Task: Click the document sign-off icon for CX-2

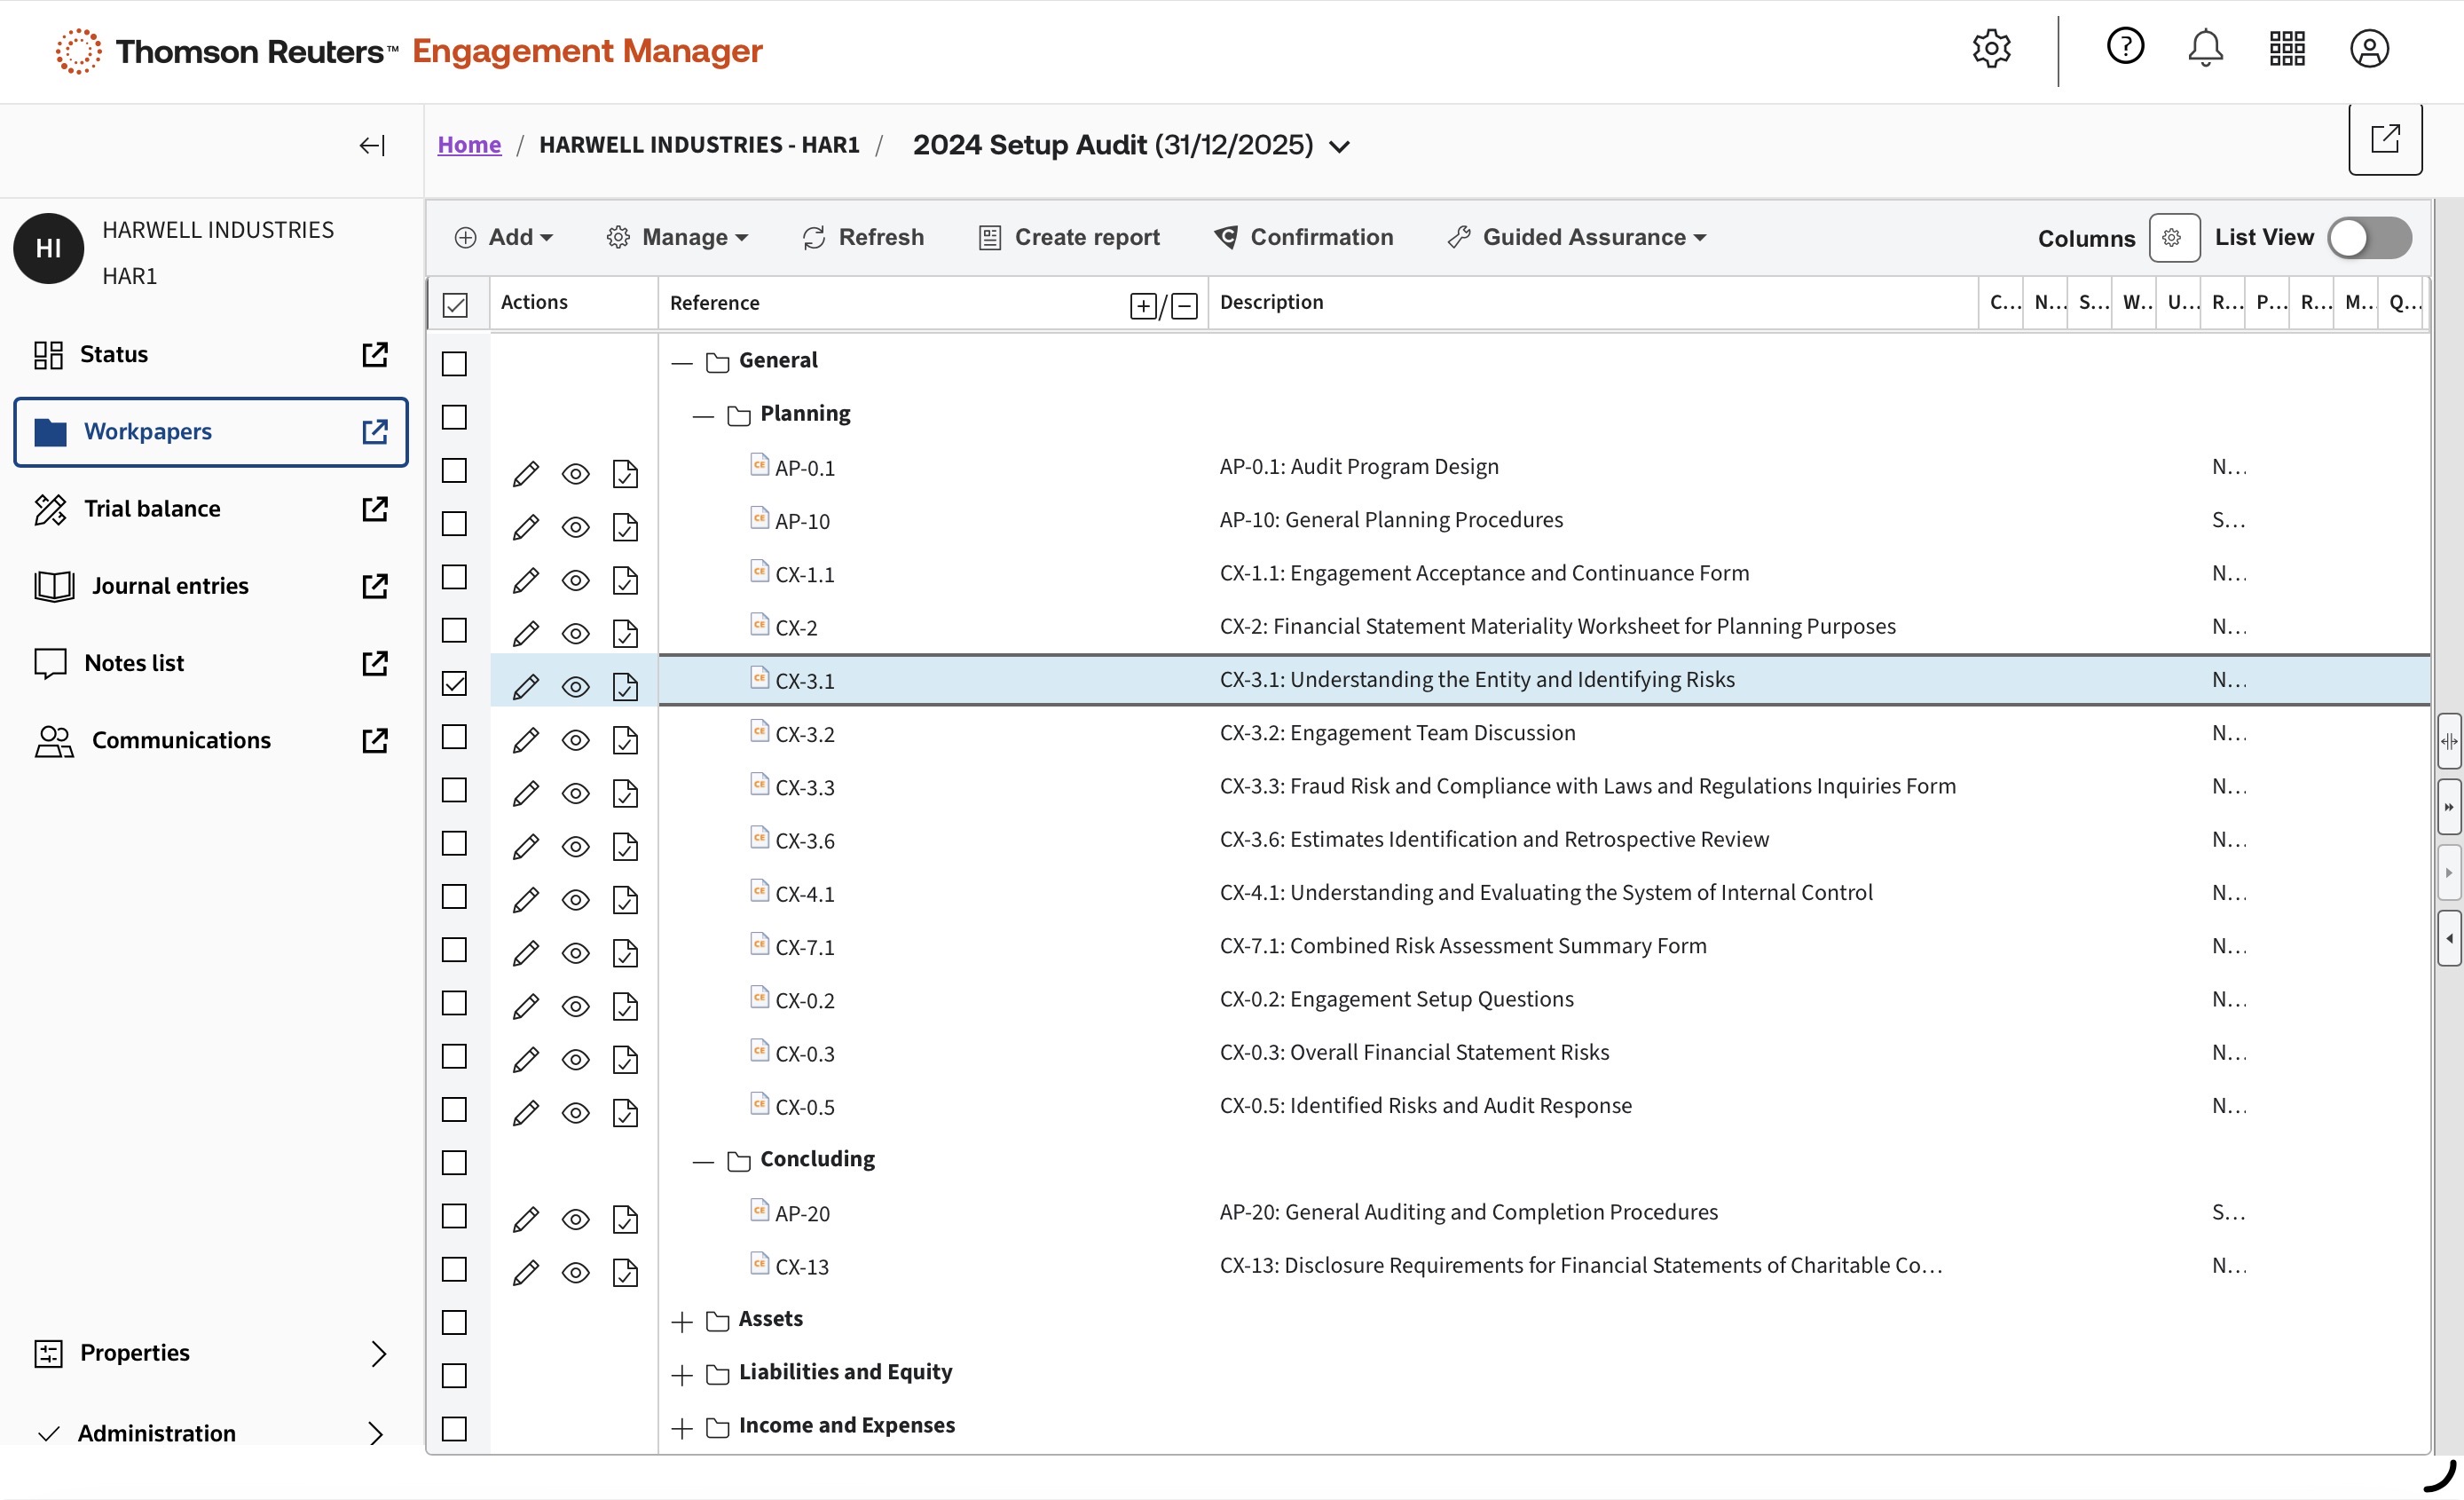Action: click(x=625, y=633)
